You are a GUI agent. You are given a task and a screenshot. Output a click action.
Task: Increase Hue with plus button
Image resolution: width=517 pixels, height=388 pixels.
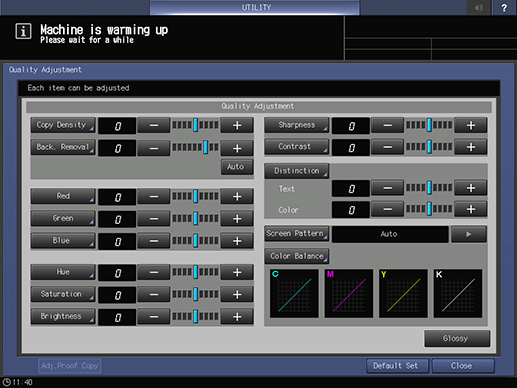pos(237,273)
